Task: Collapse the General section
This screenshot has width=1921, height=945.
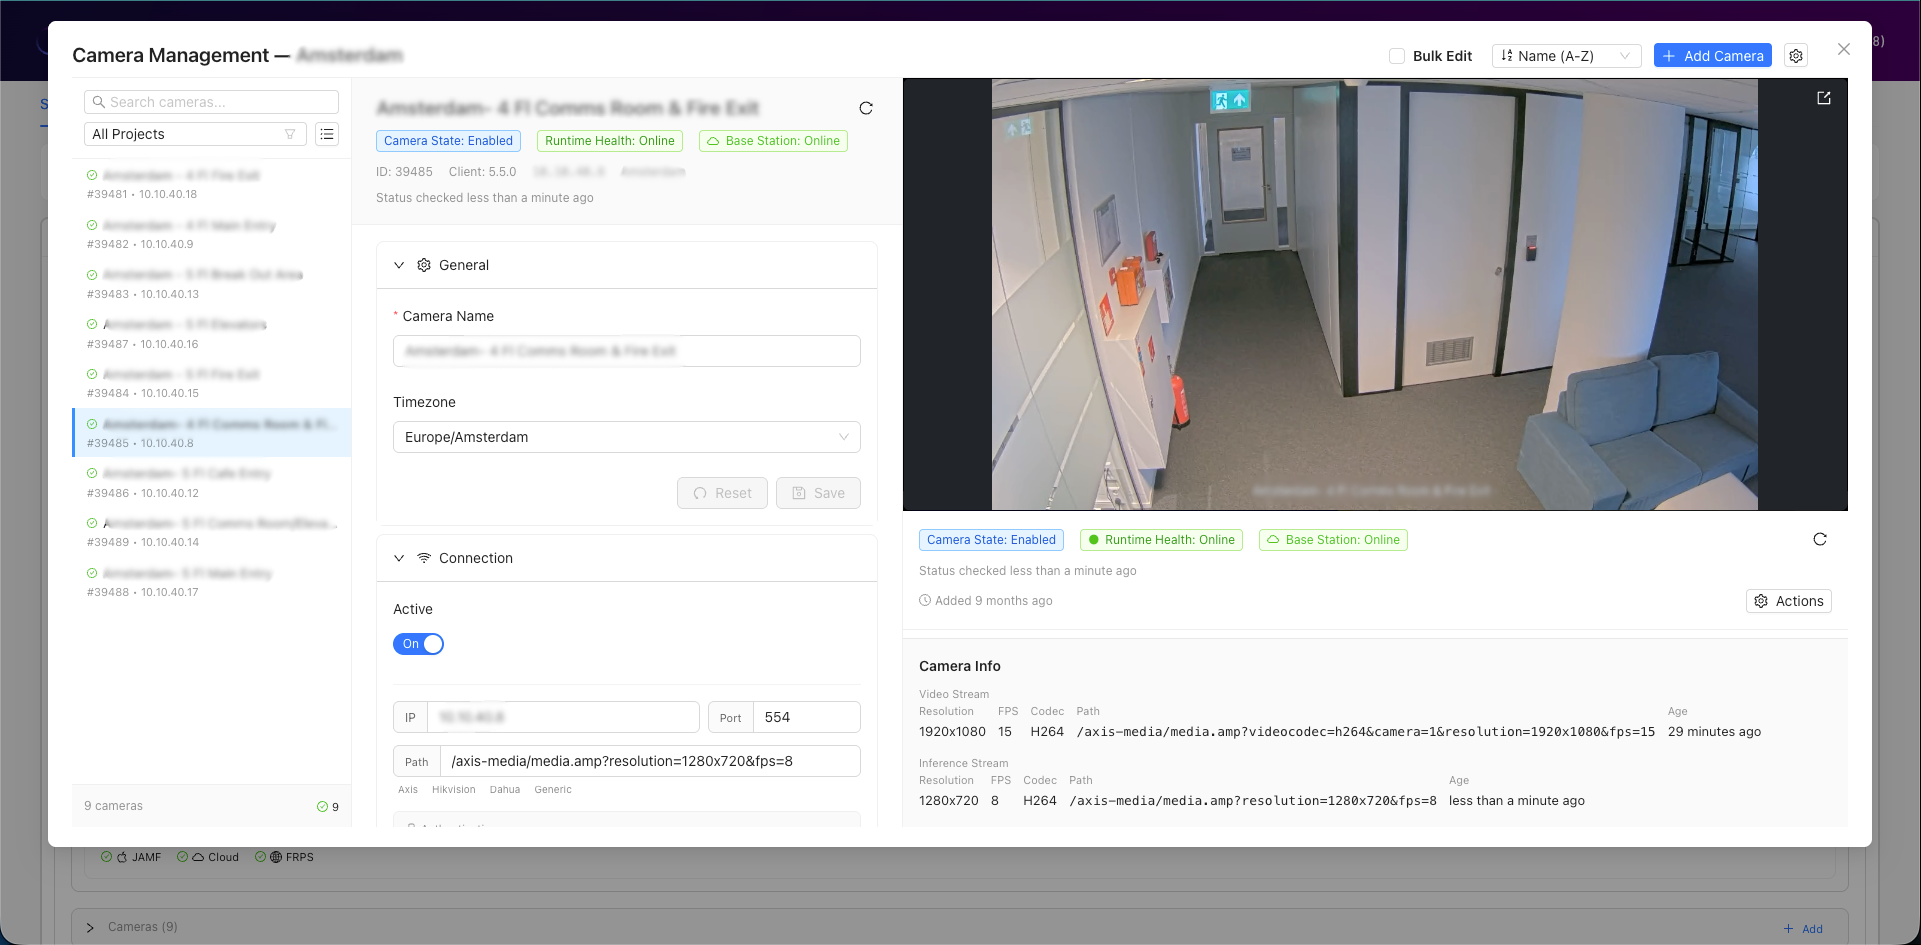Action: click(399, 265)
